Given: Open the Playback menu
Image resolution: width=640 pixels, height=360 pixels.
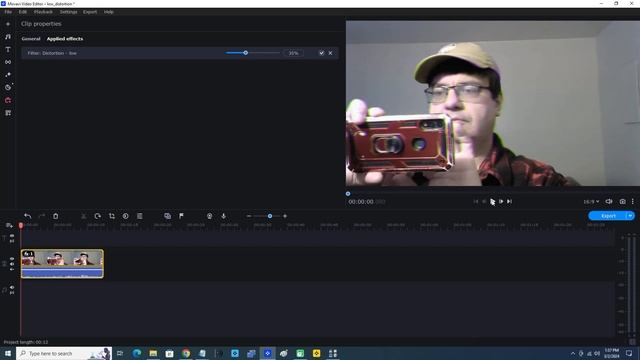Looking at the screenshot, I should 43,12.
